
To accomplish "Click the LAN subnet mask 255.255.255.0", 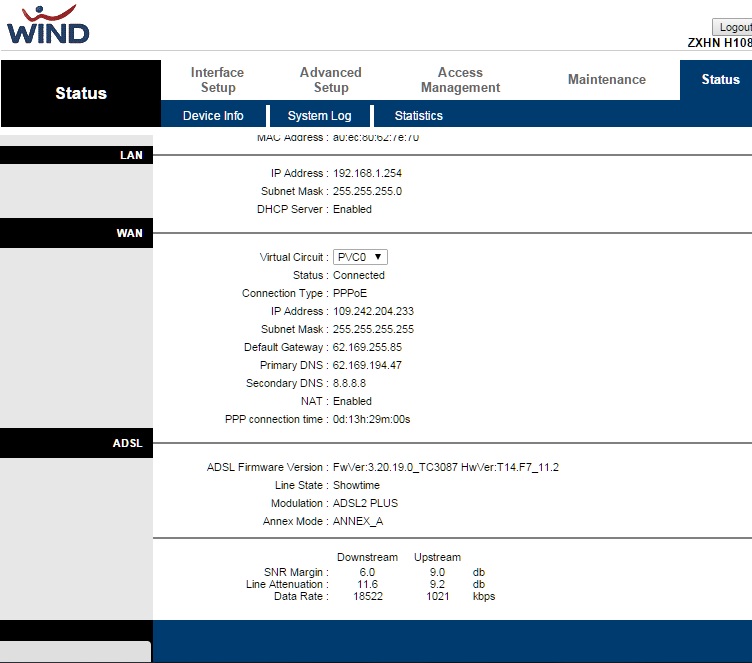I will (x=367, y=191).
